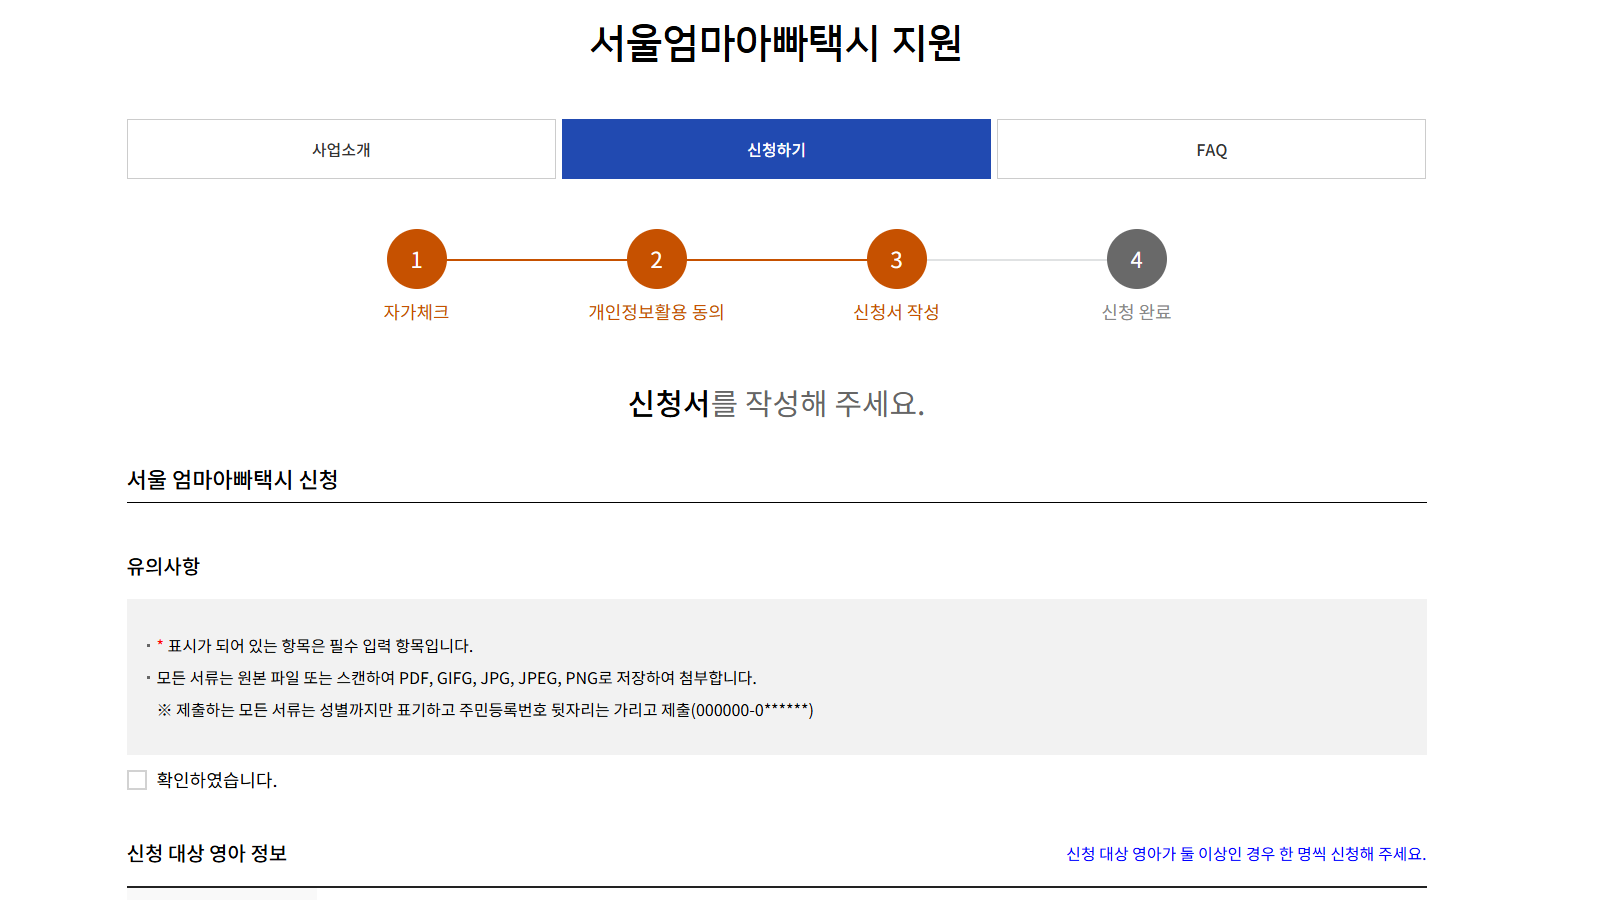Click the note about 주민등록번호 뒷자리
The height and width of the screenshot is (900, 1608).
(485, 710)
